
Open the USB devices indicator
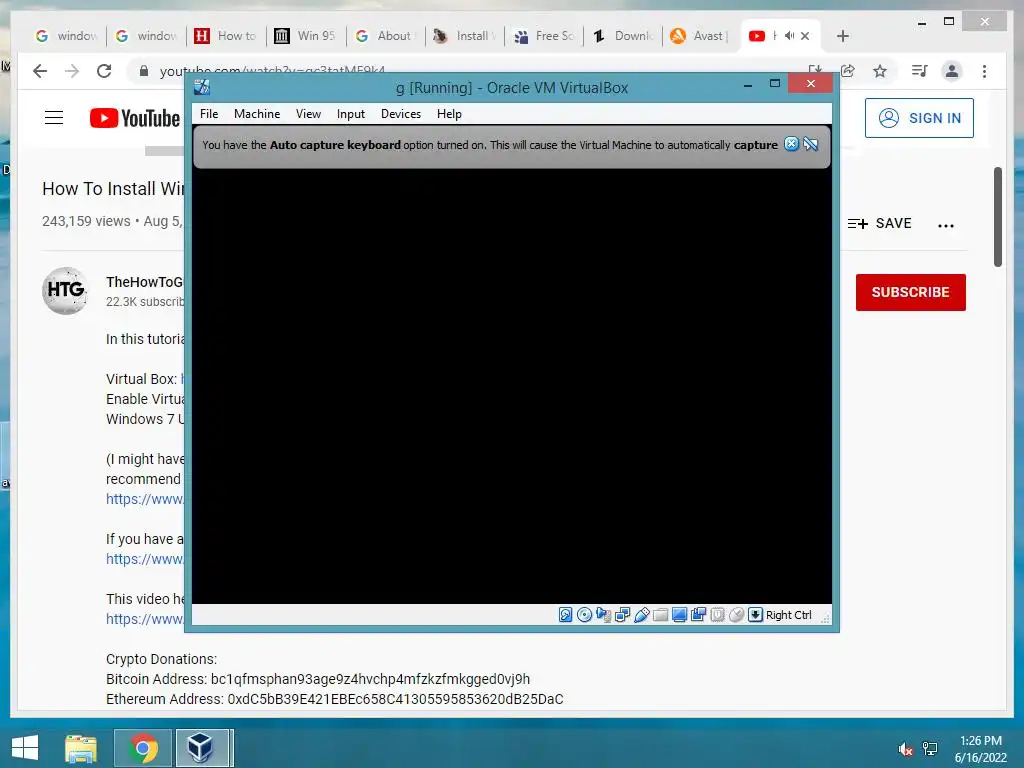pyautogui.click(x=641, y=615)
